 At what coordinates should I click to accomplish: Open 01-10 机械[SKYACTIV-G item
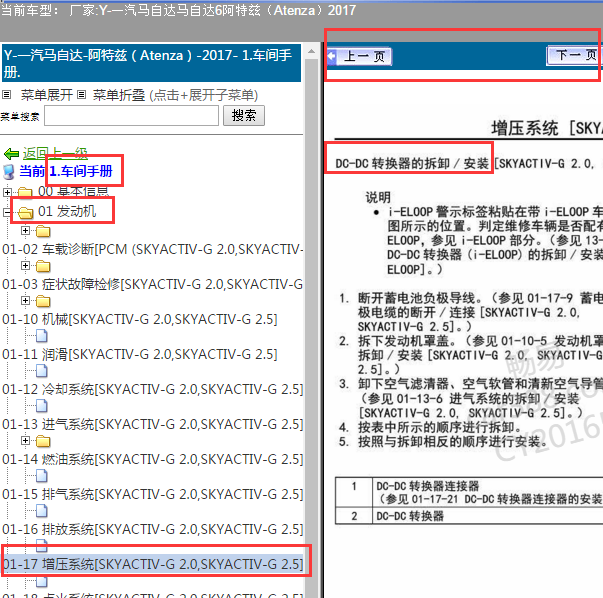click(140, 320)
